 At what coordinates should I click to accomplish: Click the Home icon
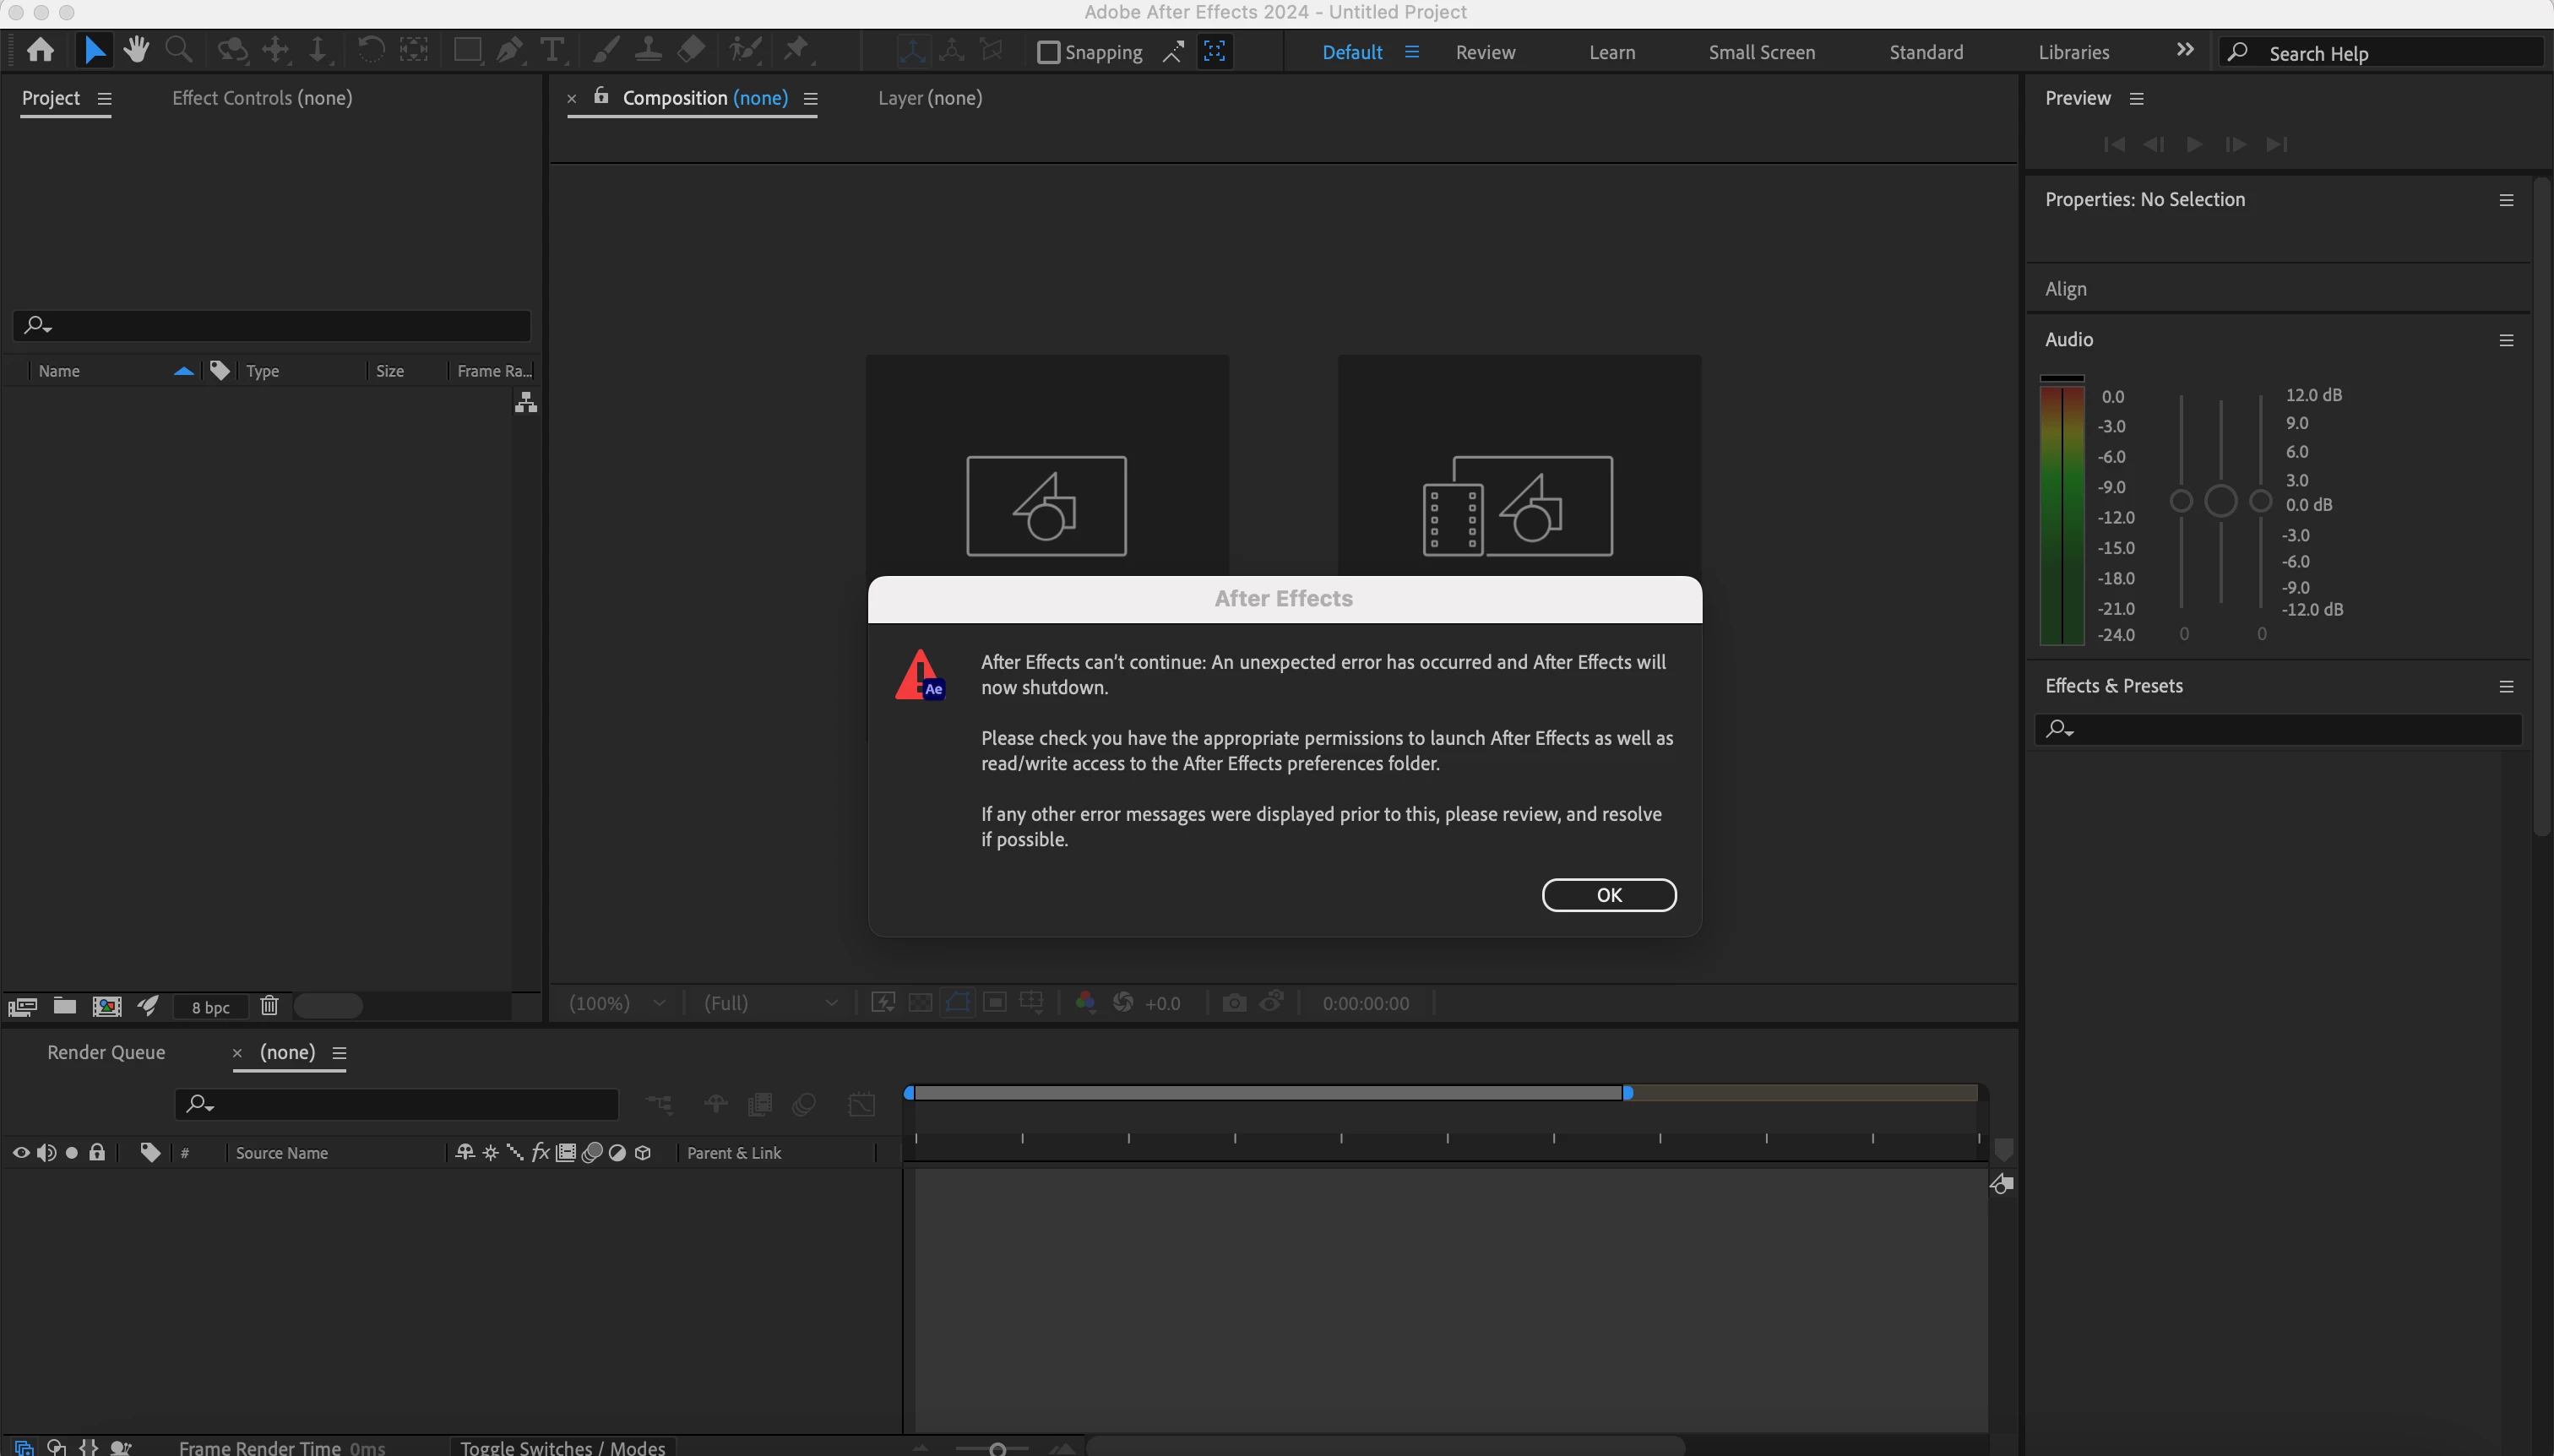point(40,49)
